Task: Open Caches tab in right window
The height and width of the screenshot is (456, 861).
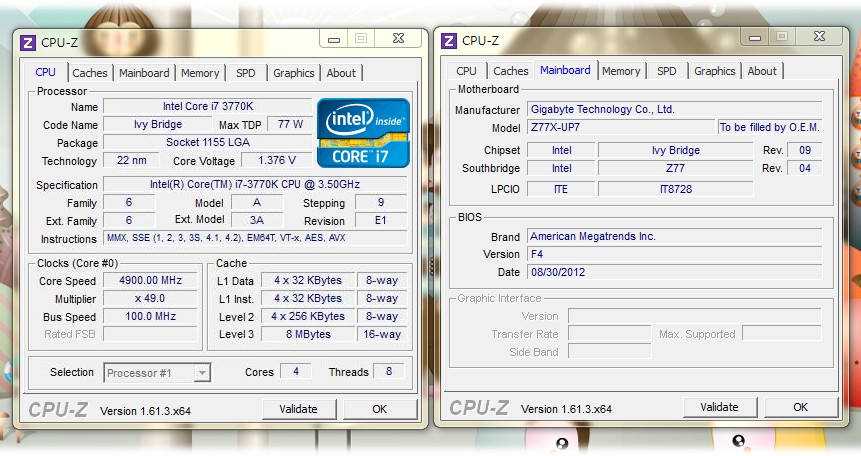Action: click(x=511, y=71)
